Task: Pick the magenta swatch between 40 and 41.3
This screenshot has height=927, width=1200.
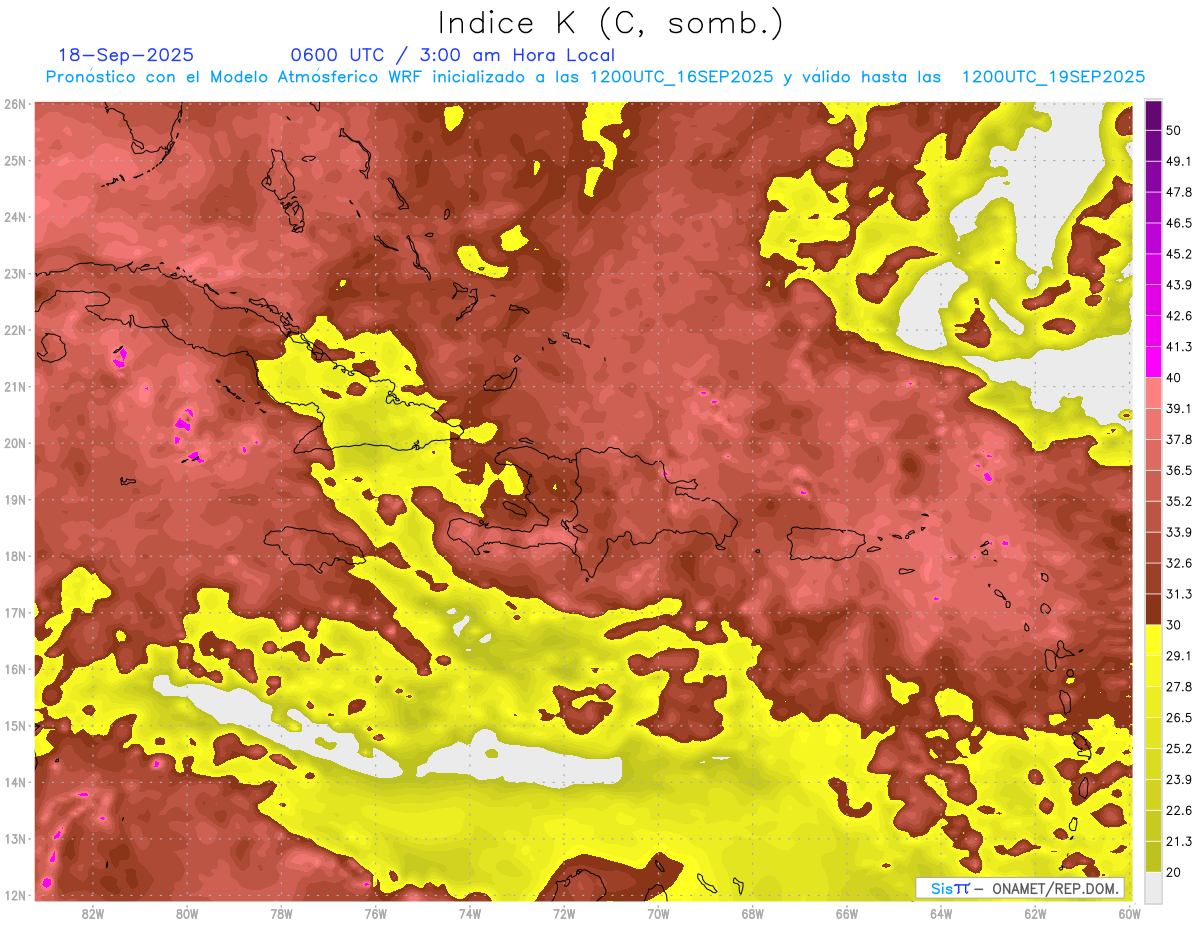Action: tap(1153, 361)
